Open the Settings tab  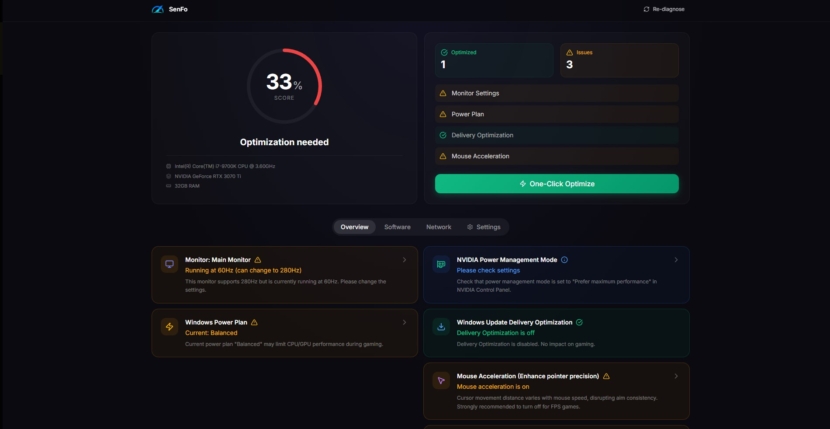[484, 227]
